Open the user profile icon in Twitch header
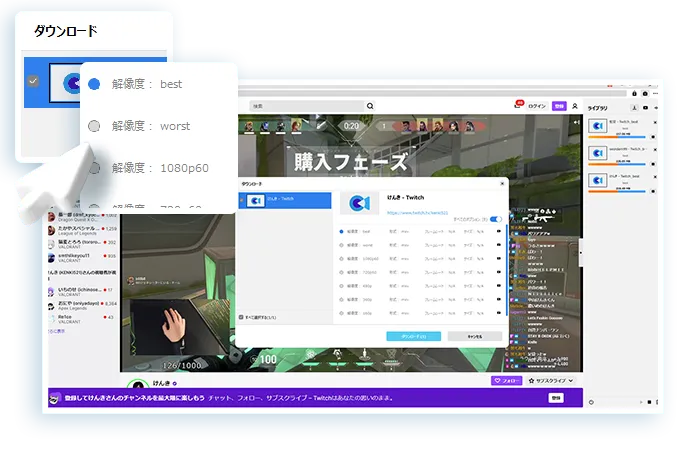 coord(575,106)
